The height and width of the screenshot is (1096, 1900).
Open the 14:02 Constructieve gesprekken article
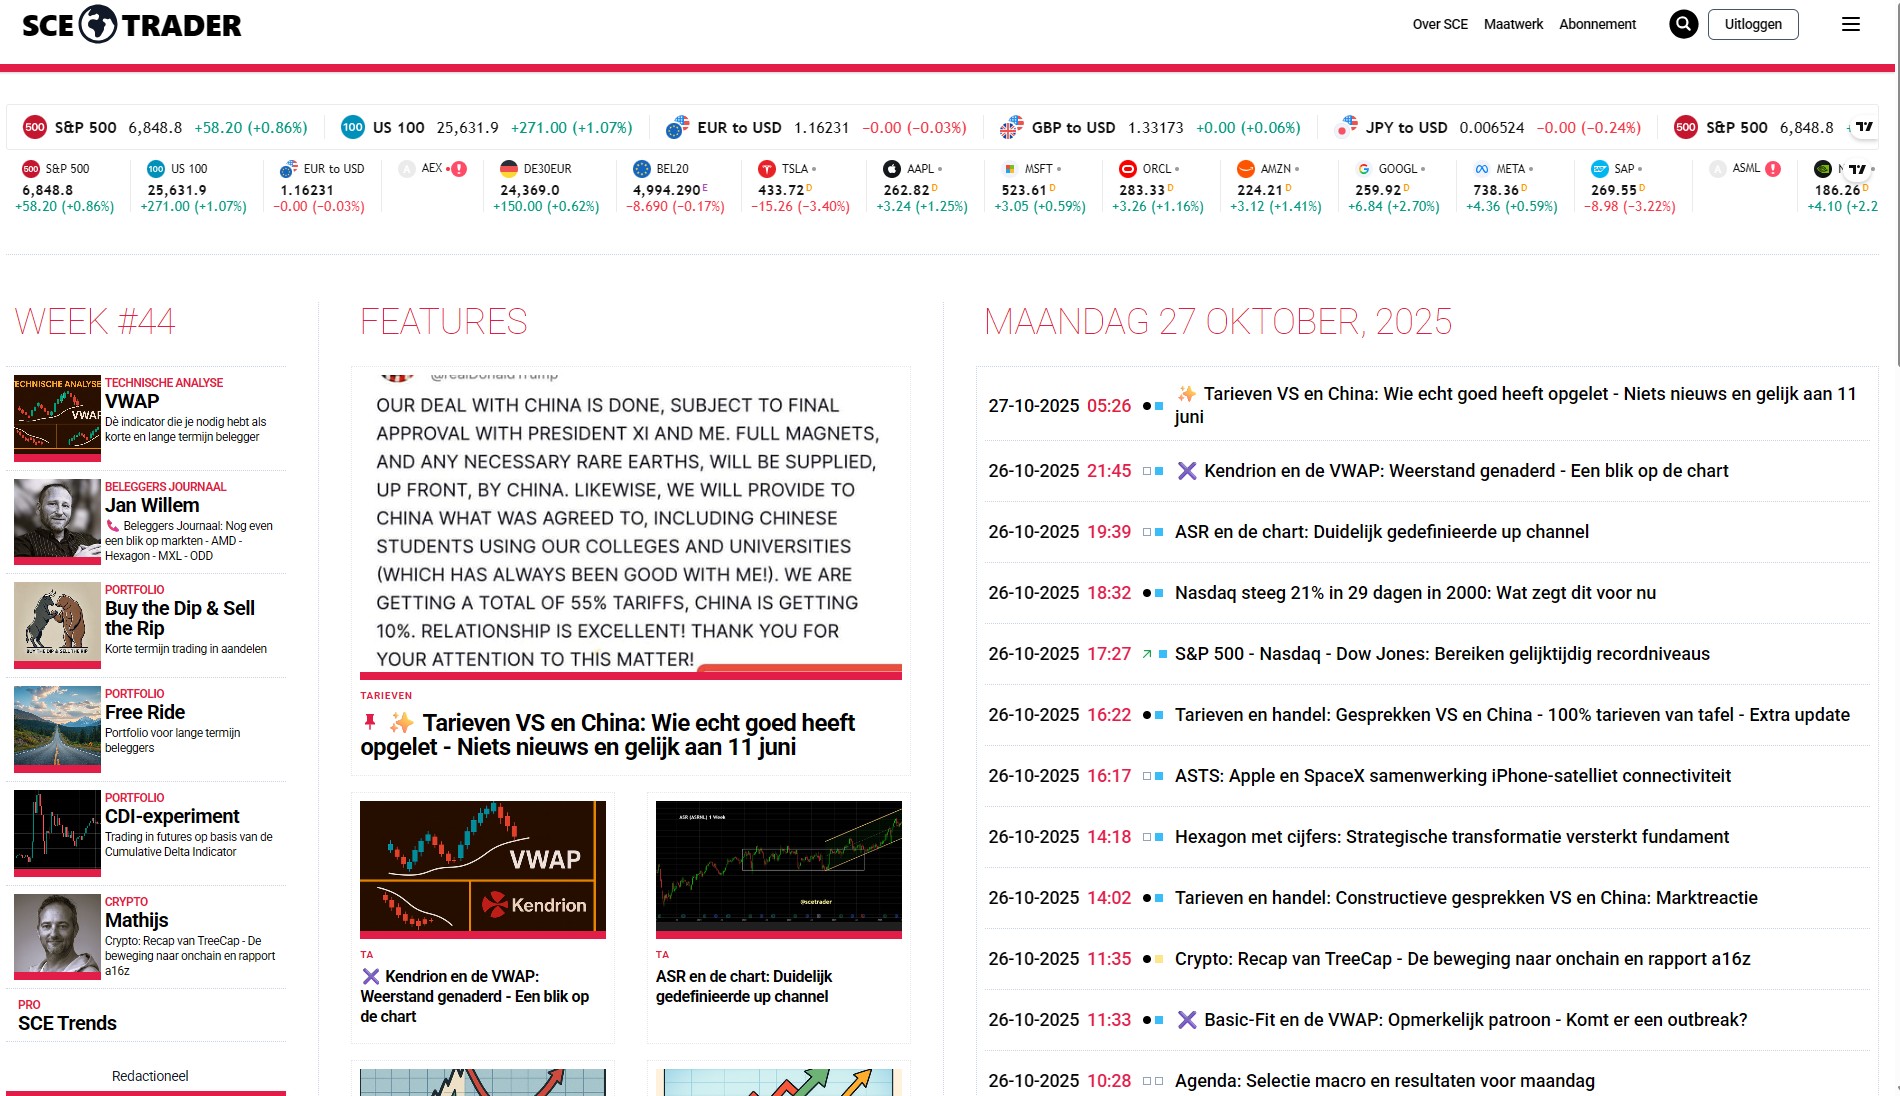(x=1466, y=898)
